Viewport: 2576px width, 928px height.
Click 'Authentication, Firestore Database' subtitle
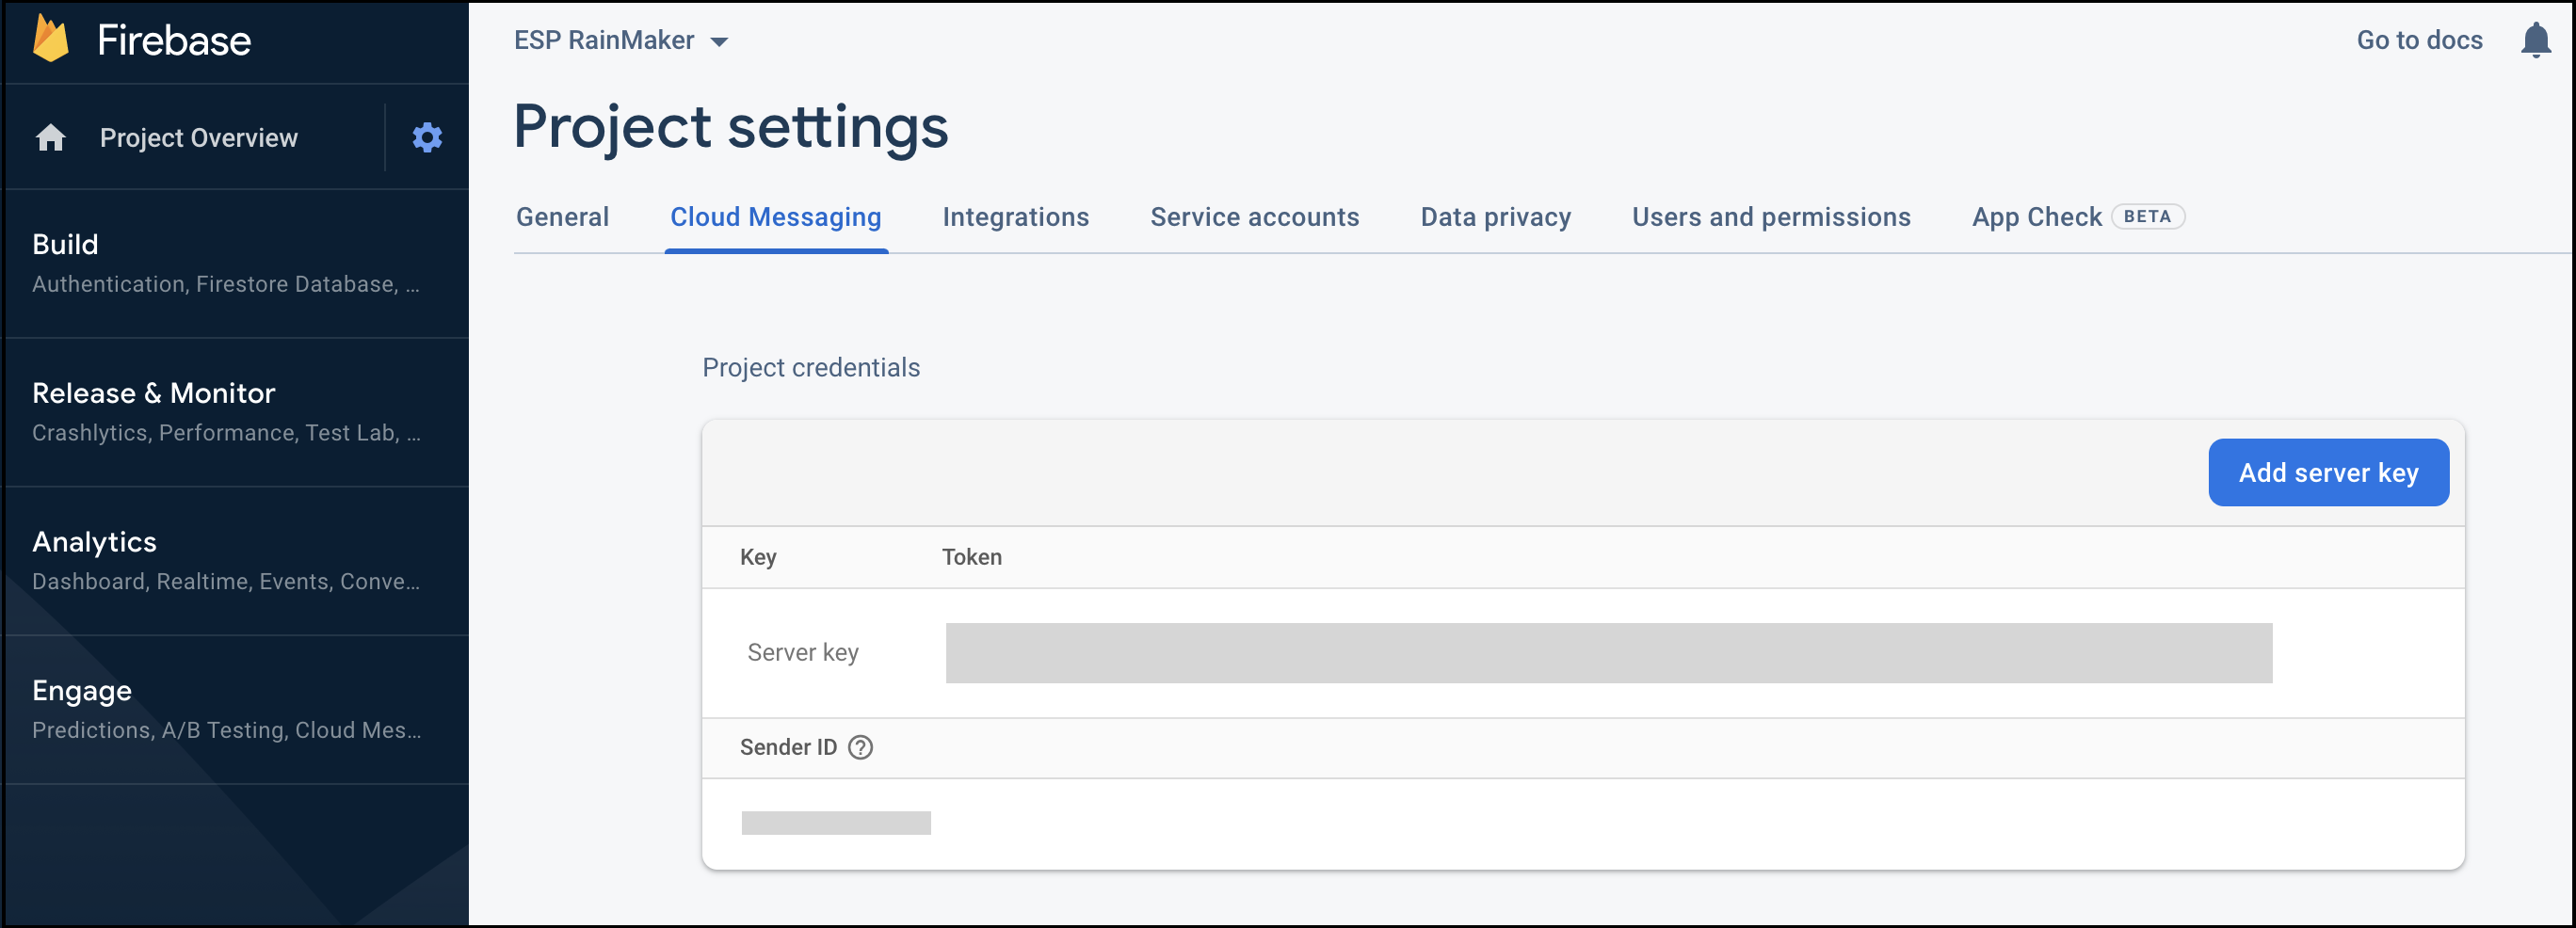pyautogui.click(x=225, y=284)
